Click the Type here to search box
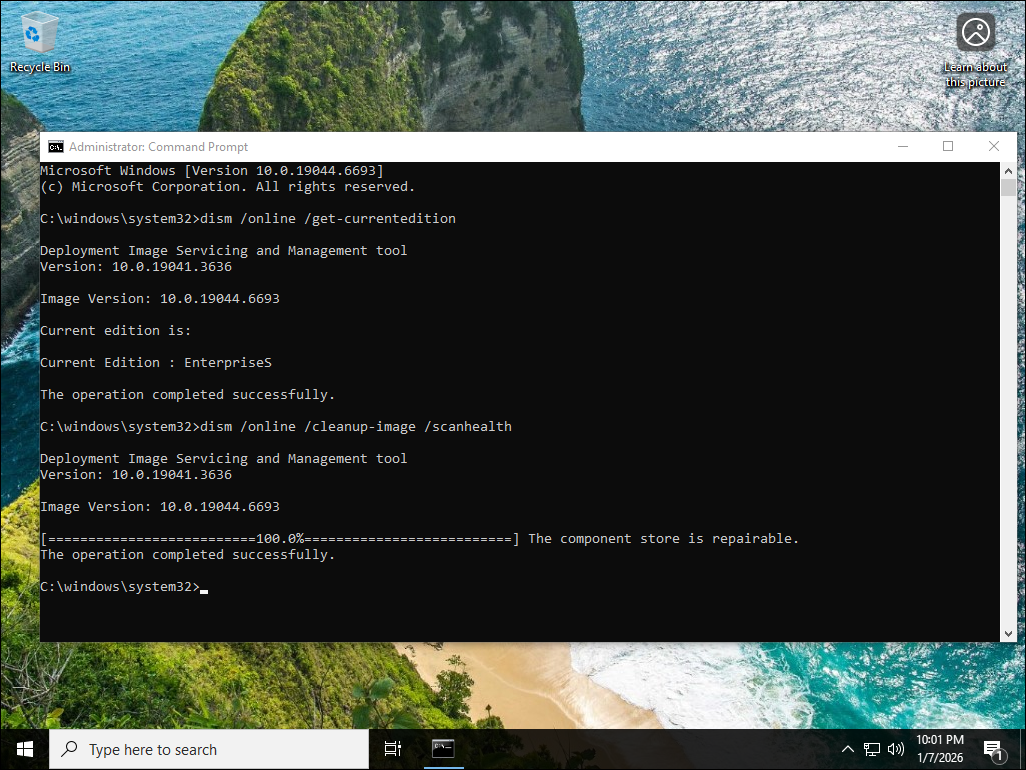Image resolution: width=1026 pixels, height=770 pixels. click(209, 749)
